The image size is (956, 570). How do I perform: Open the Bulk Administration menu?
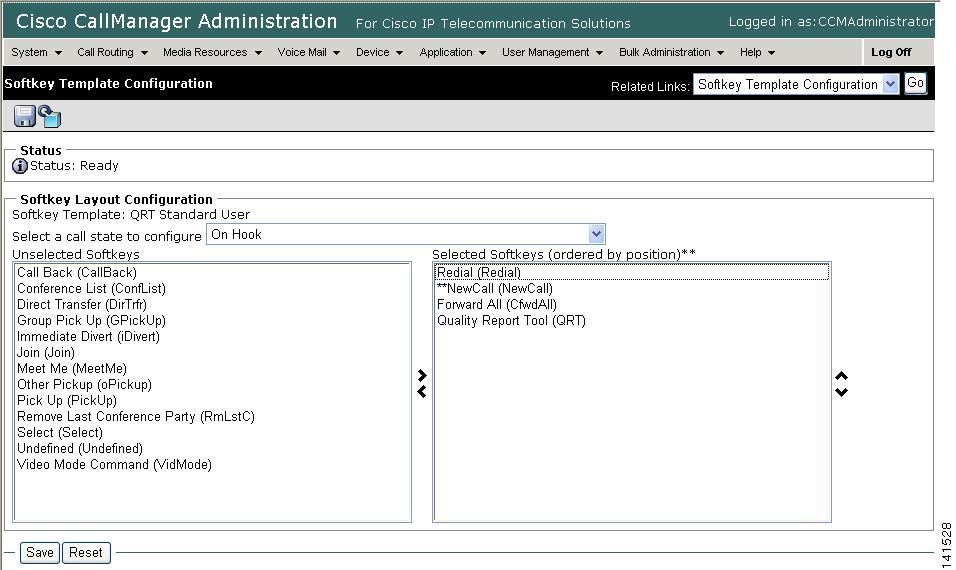tap(671, 52)
